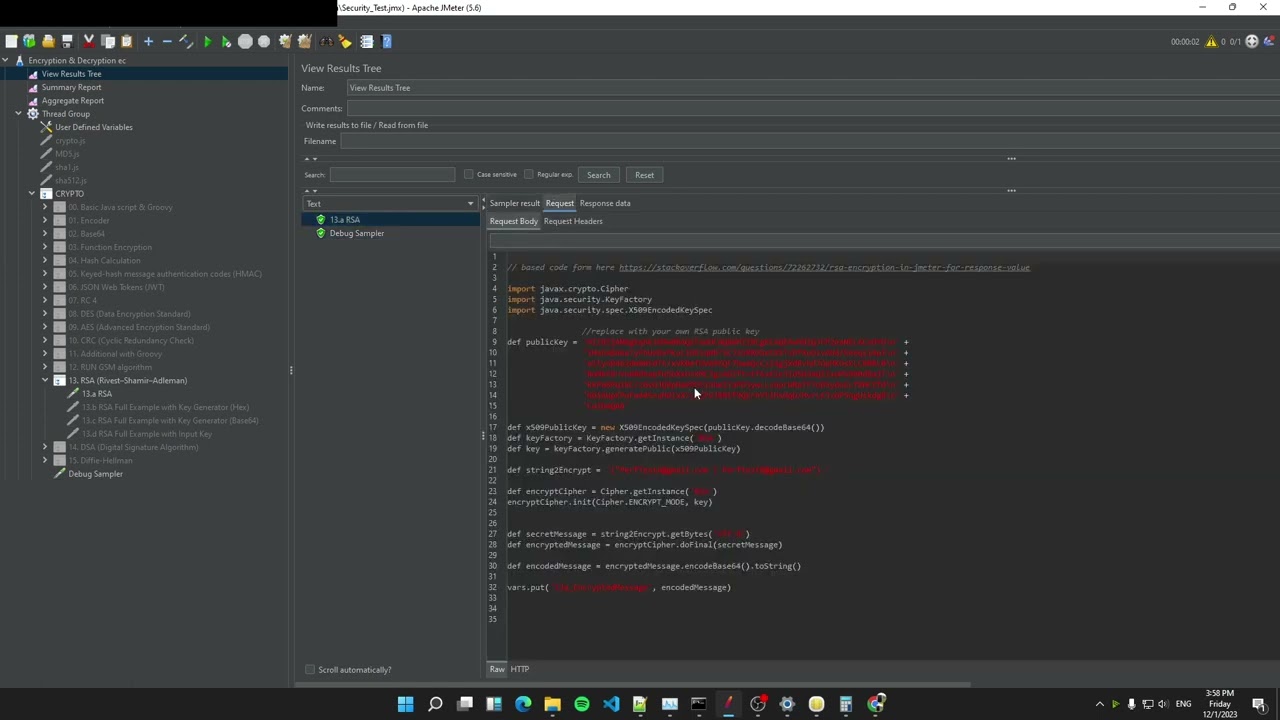Open the Request Headers tab
This screenshot has width=1280, height=720.
573,221
